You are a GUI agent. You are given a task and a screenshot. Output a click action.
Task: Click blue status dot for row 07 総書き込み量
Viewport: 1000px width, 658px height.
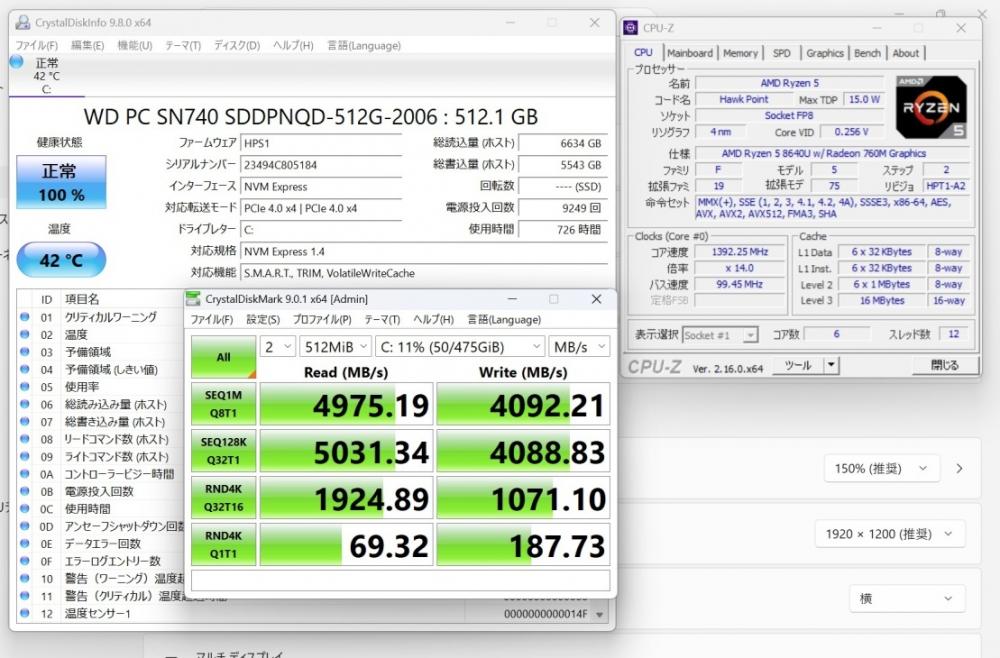25,421
